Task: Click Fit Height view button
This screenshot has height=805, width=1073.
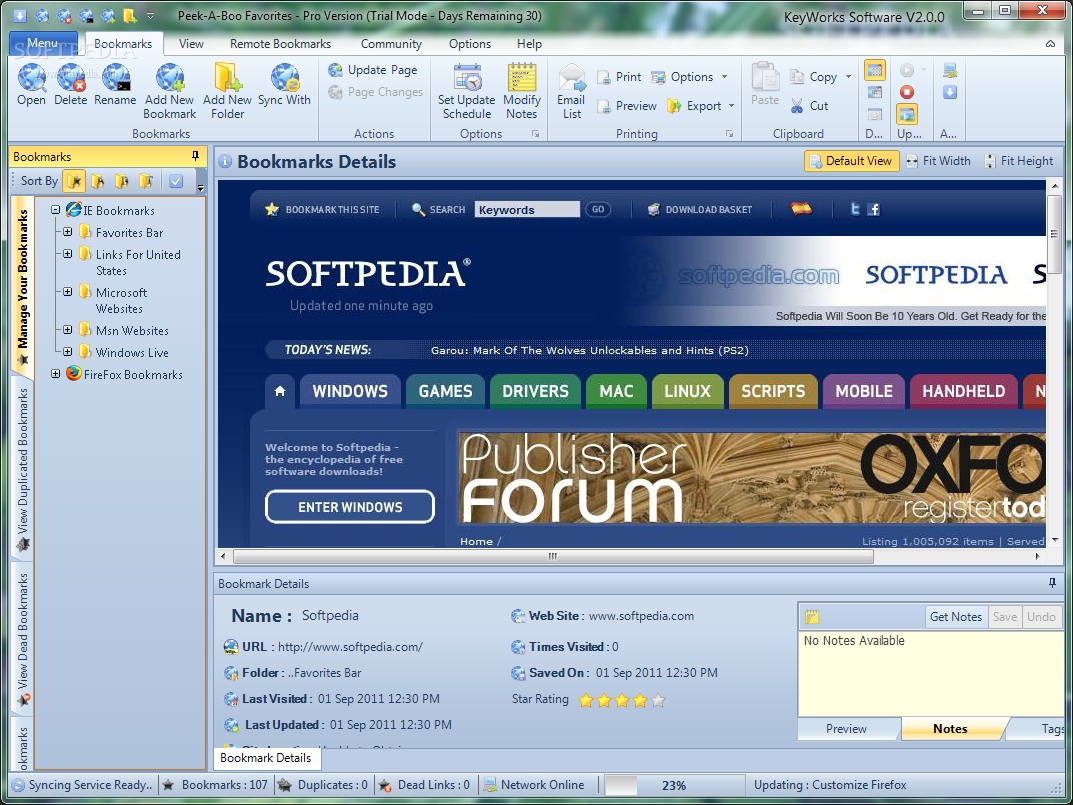Action: (1019, 161)
